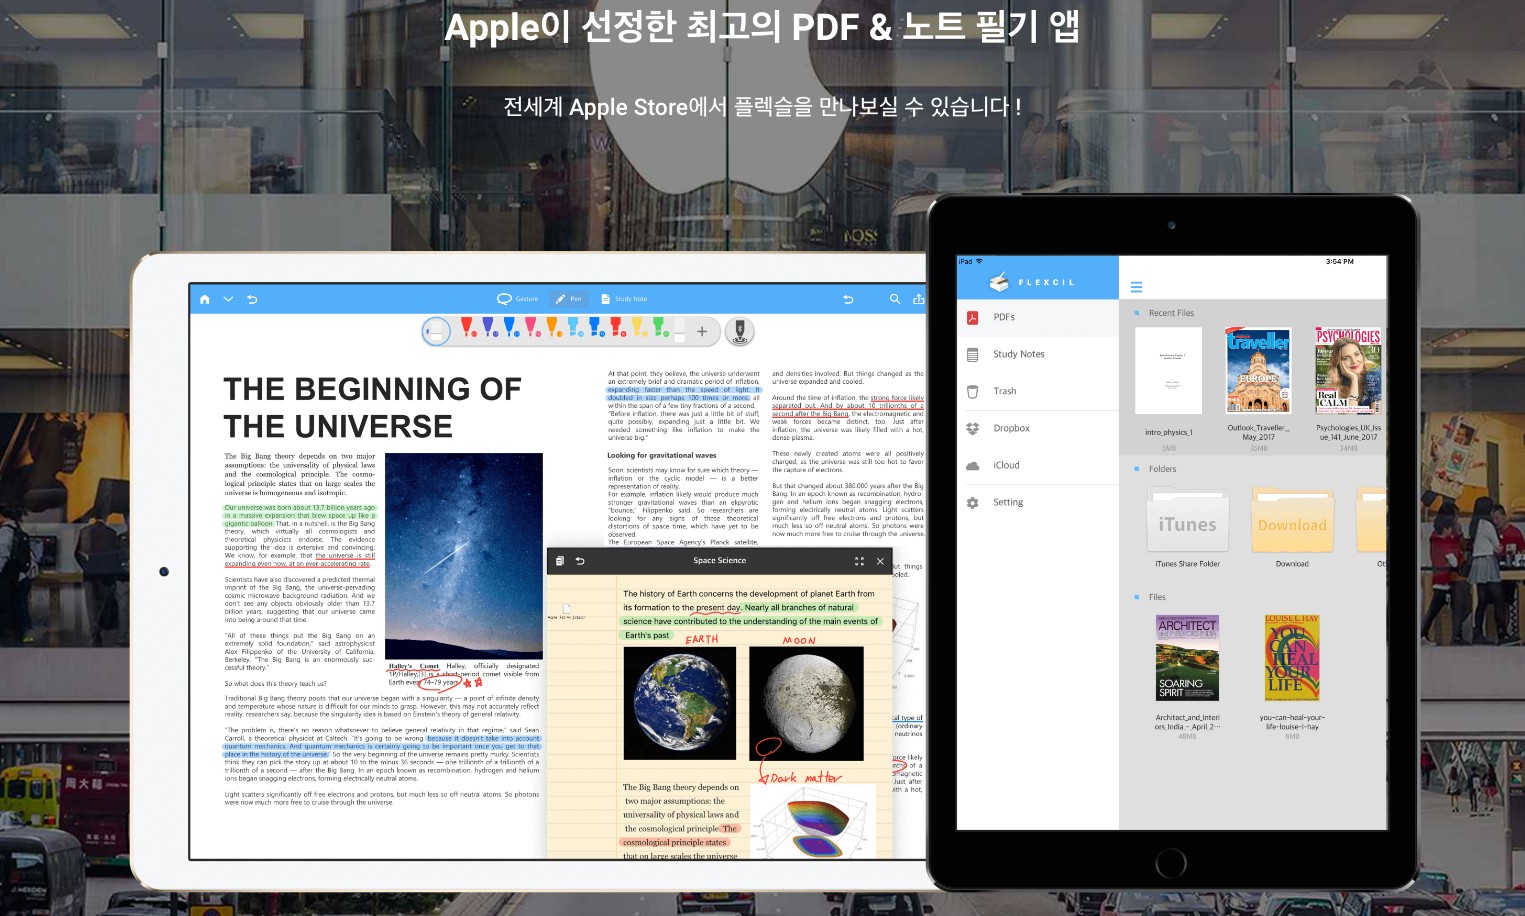Switch to Gesture mode
This screenshot has width=1525, height=916.
click(x=518, y=299)
